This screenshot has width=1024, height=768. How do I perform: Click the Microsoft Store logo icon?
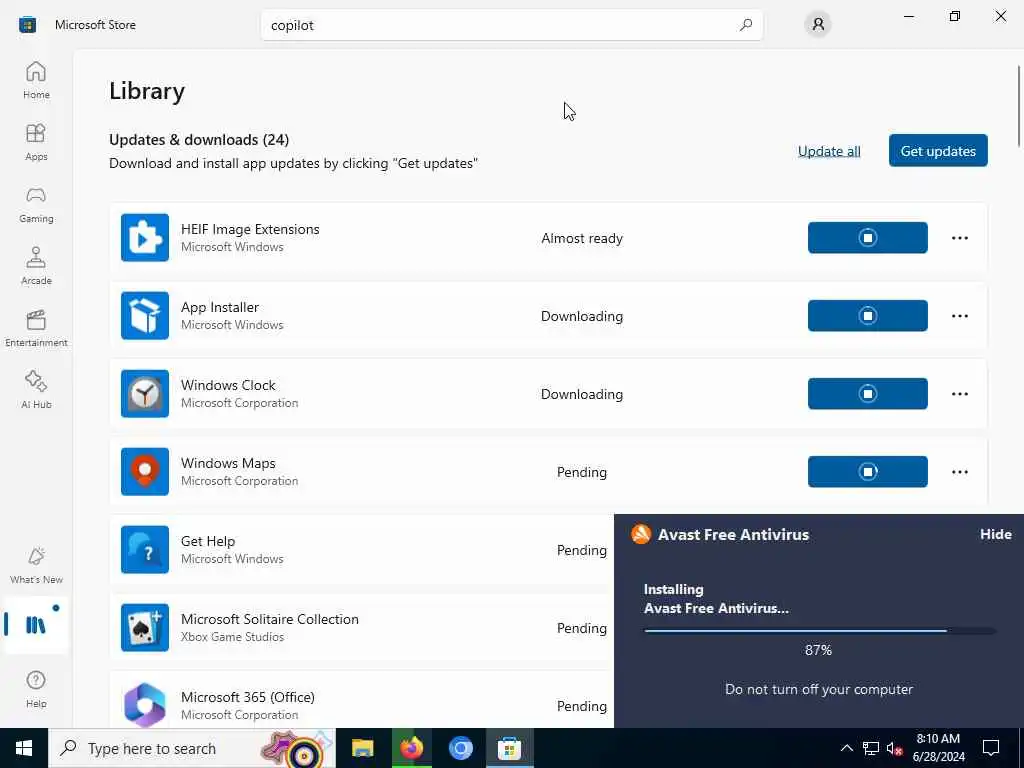pos(27,25)
